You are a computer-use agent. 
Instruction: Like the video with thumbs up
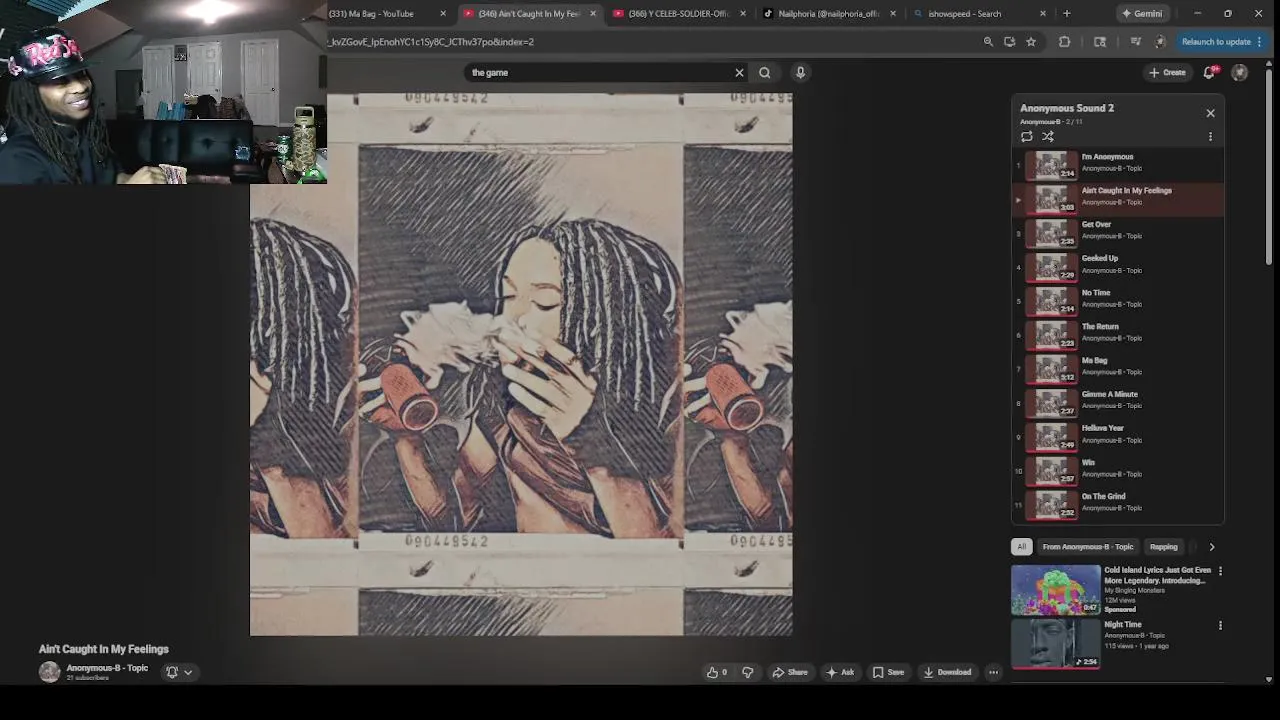pyautogui.click(x=717, y=672)
